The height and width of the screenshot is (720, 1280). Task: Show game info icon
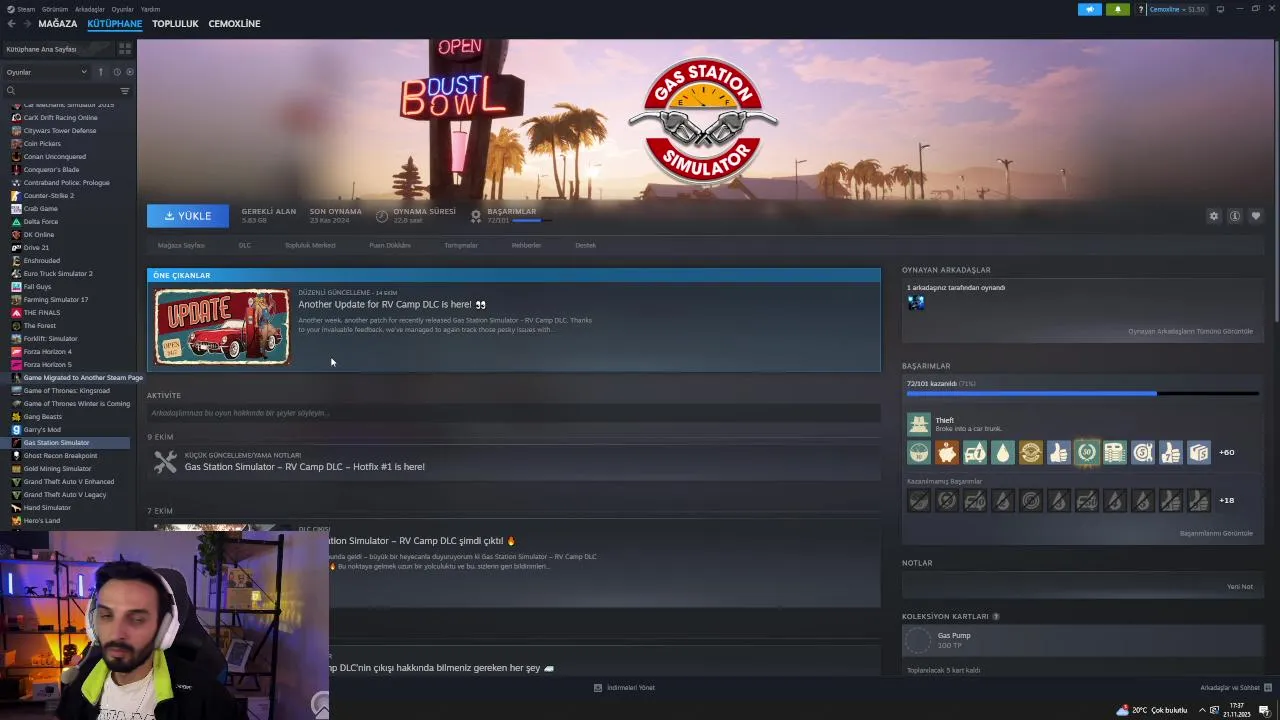[x=1235, y=216]
